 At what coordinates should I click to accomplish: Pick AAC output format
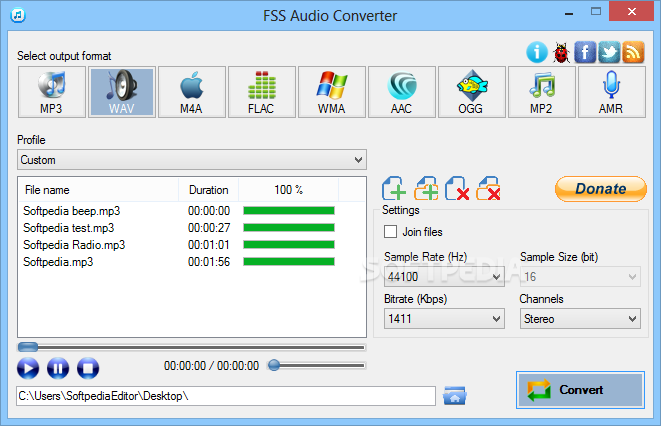(x=402, y=92)
